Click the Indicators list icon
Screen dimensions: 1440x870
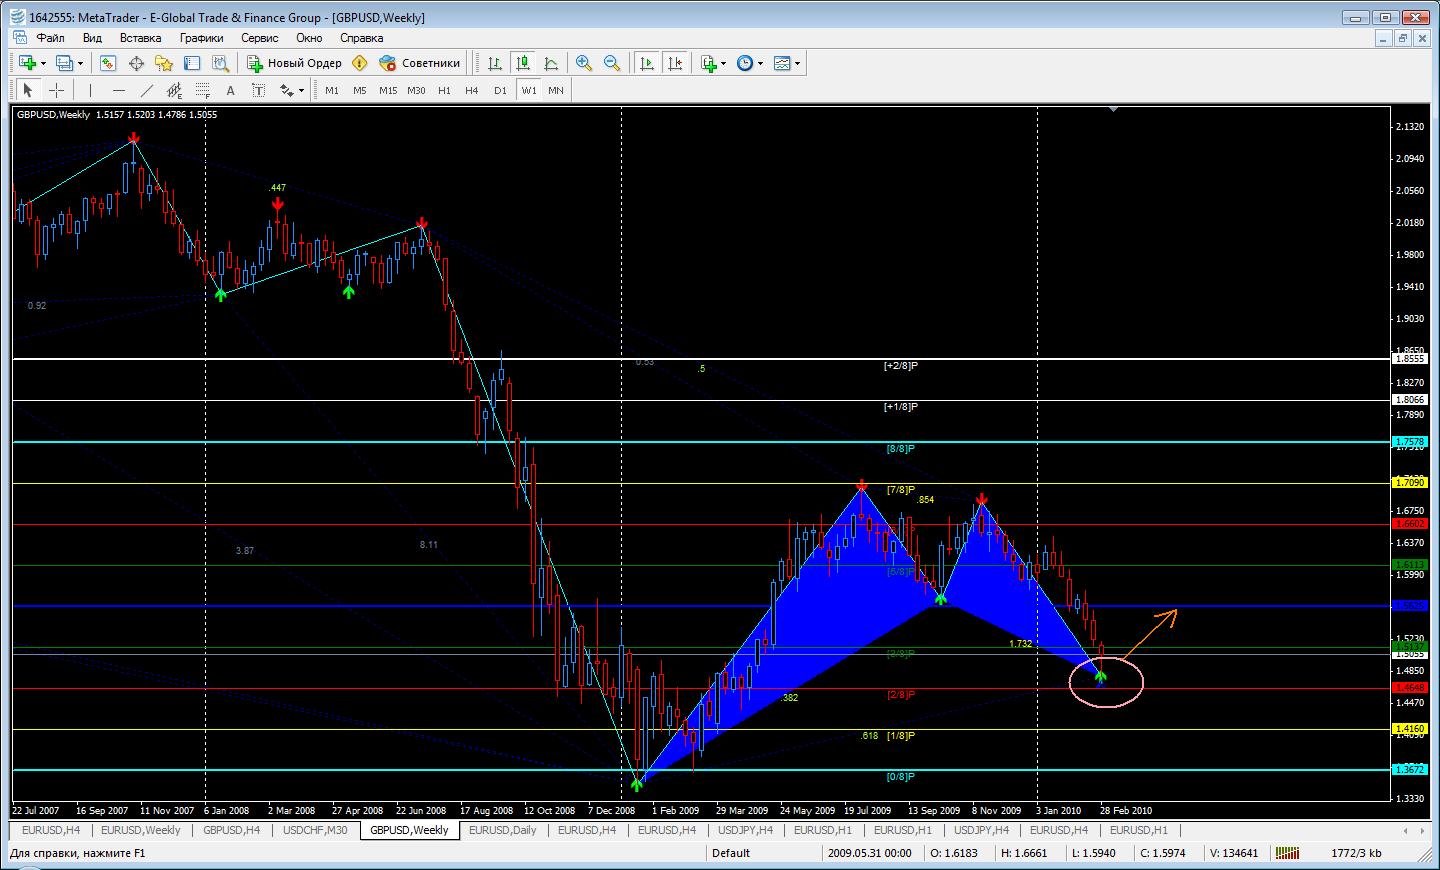tap(709, 63)
